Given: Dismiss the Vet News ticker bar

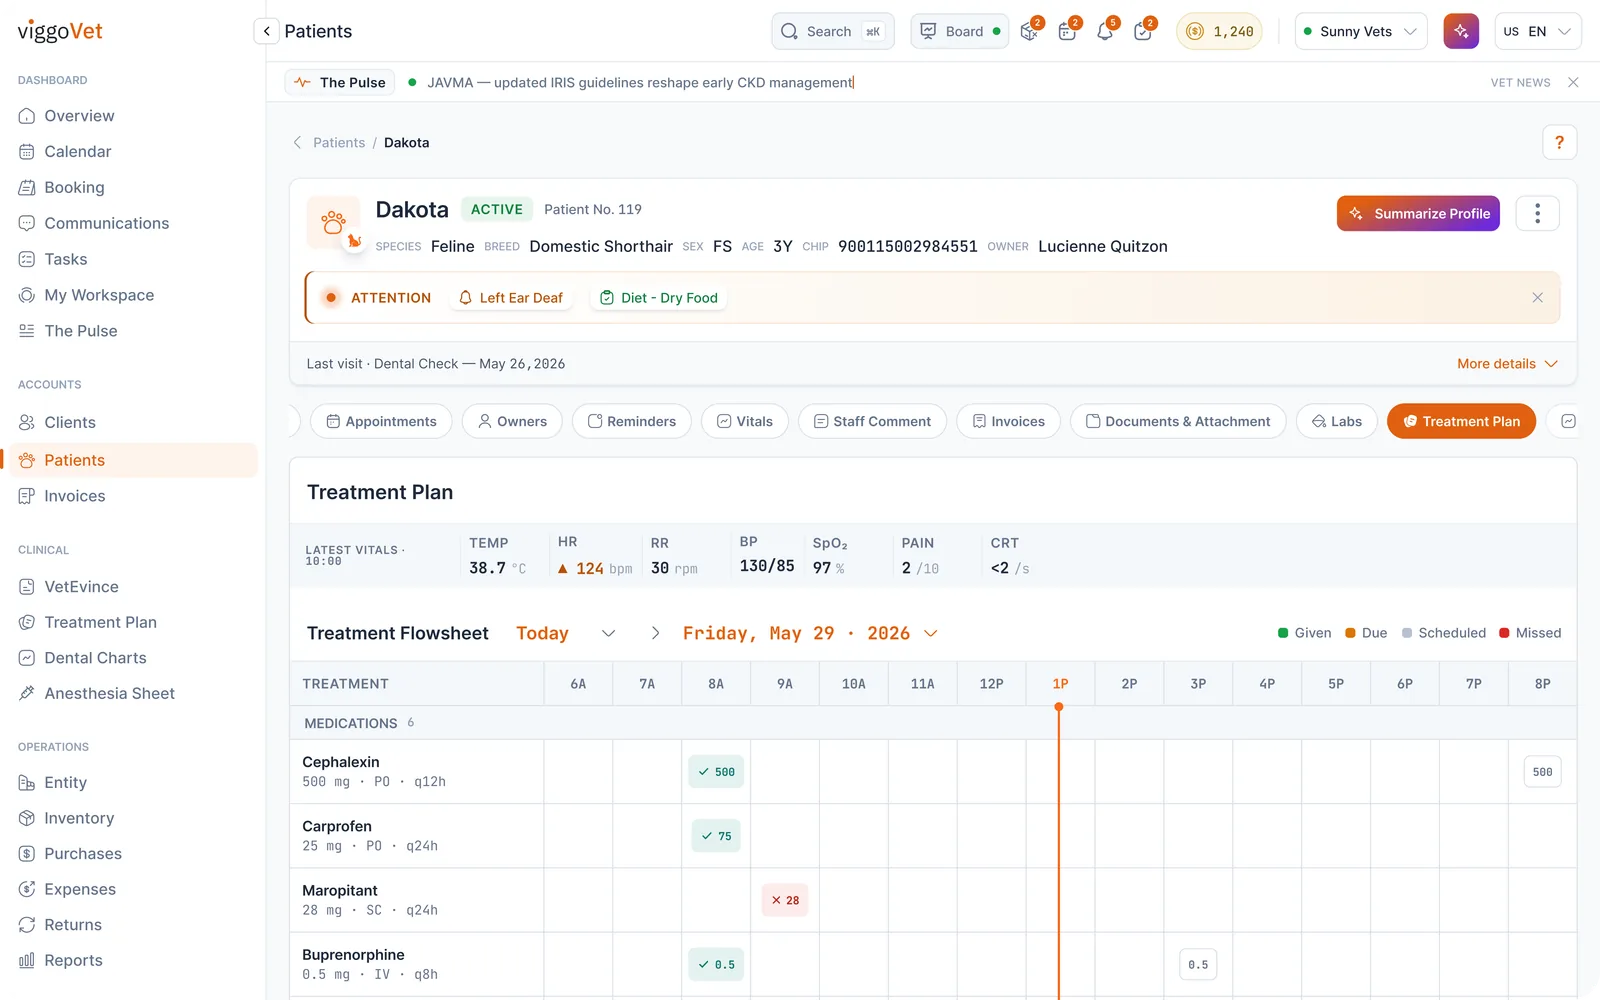Looking at the screenshot, I should coord(1573,82).
